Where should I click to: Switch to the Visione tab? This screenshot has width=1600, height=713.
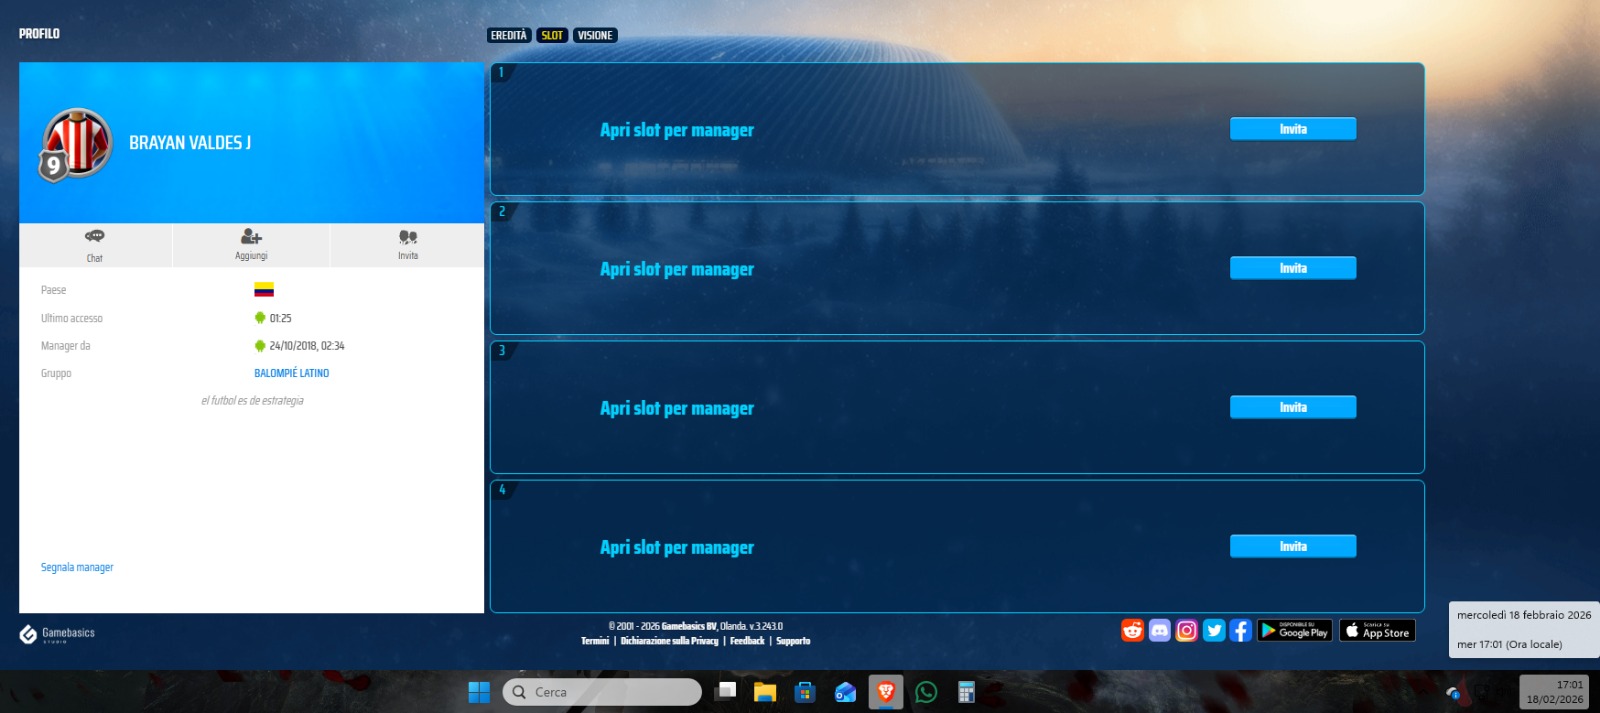click(595, 35)
